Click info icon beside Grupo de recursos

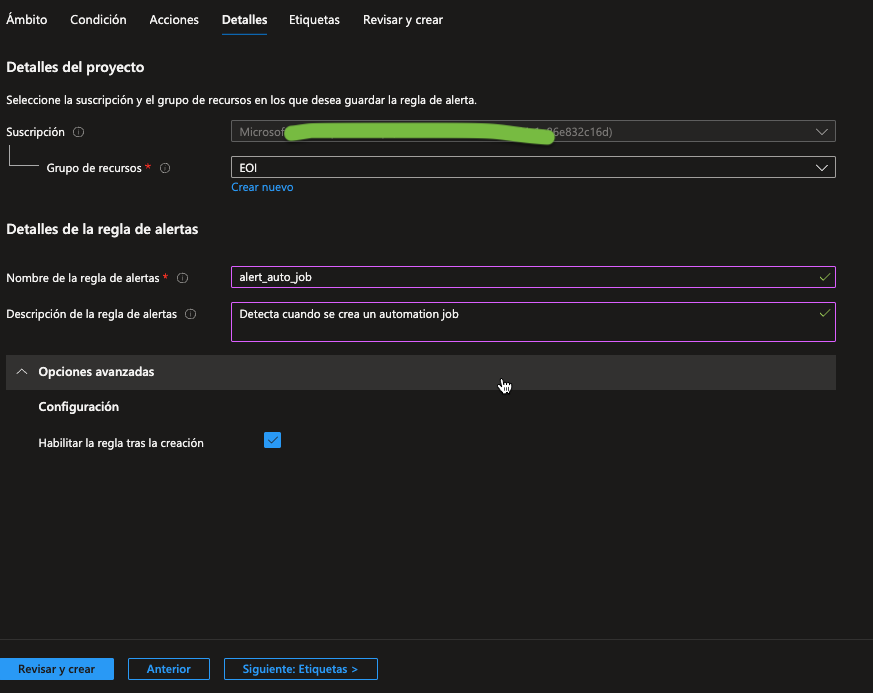165,168
